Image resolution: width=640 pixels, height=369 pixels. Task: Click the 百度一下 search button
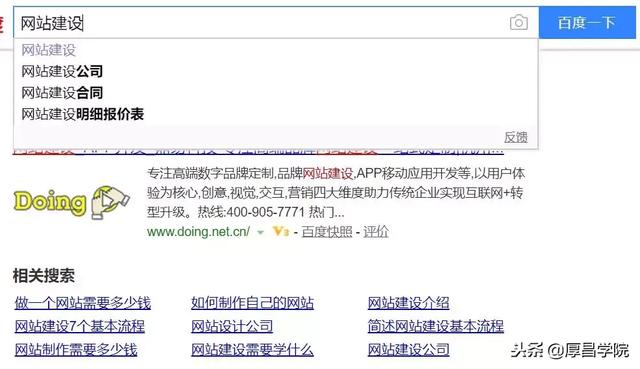tap(587, 23)
